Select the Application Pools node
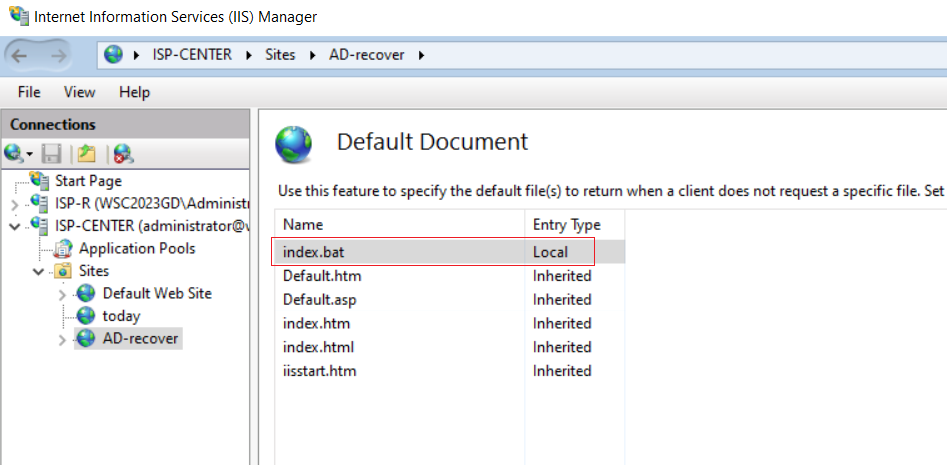 pyautogui.click(x=136, y=248)
